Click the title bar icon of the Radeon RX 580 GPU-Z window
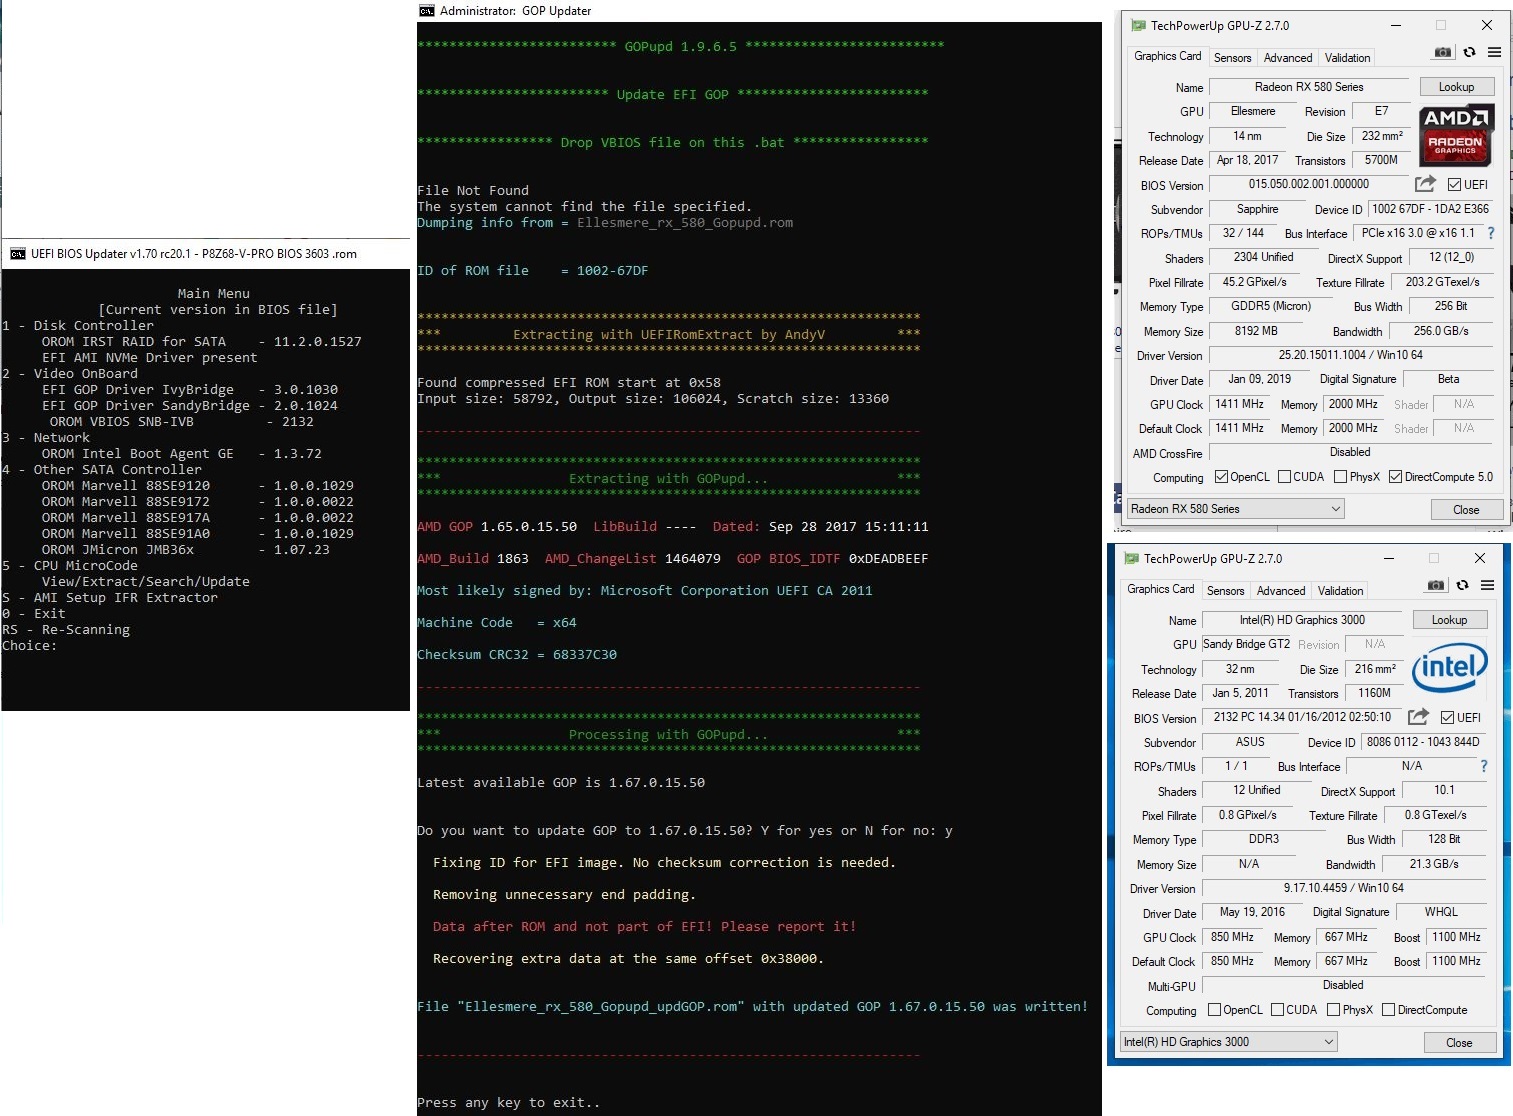1513x1116 pixels. 1138,25
